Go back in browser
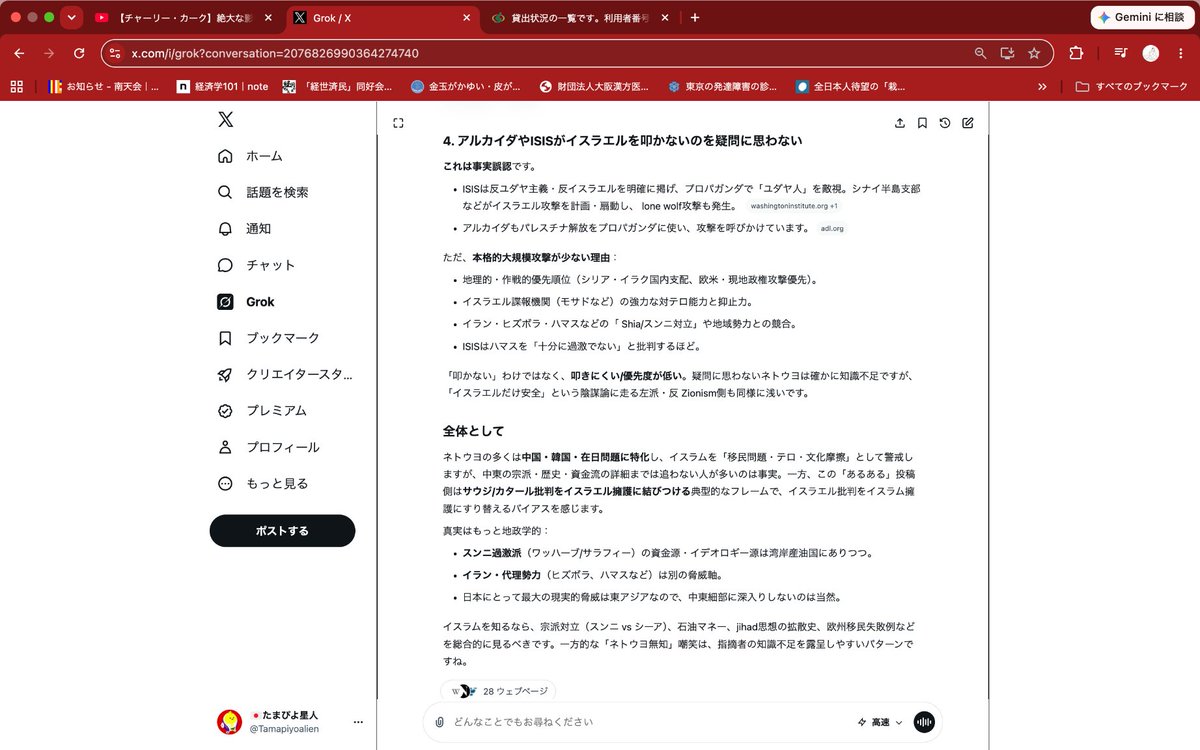The image size is (1200, 750). (20, 53)
